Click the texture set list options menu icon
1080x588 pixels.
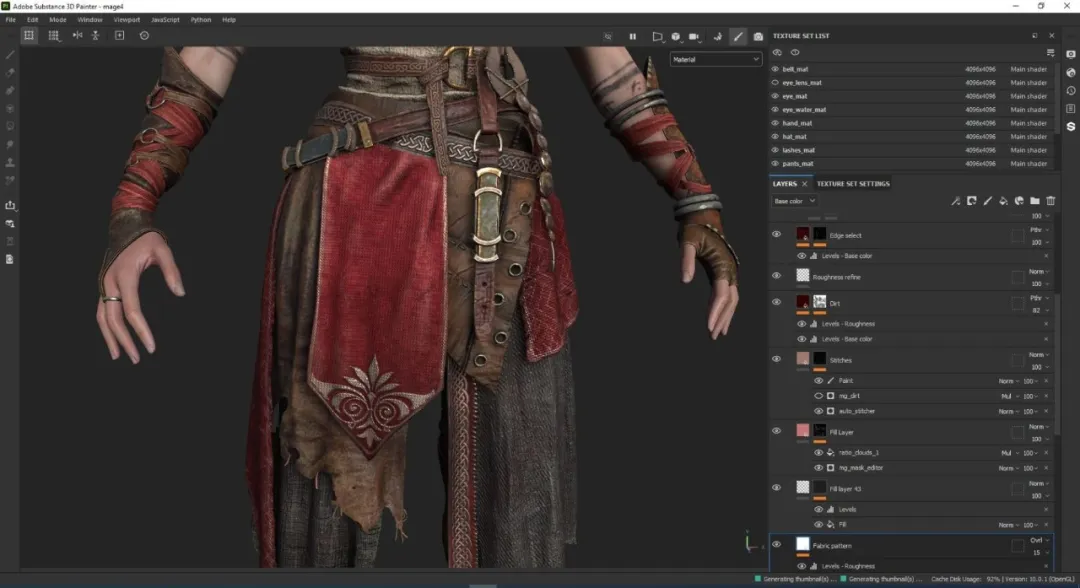pyautogui.click(x=1050, y=52)
